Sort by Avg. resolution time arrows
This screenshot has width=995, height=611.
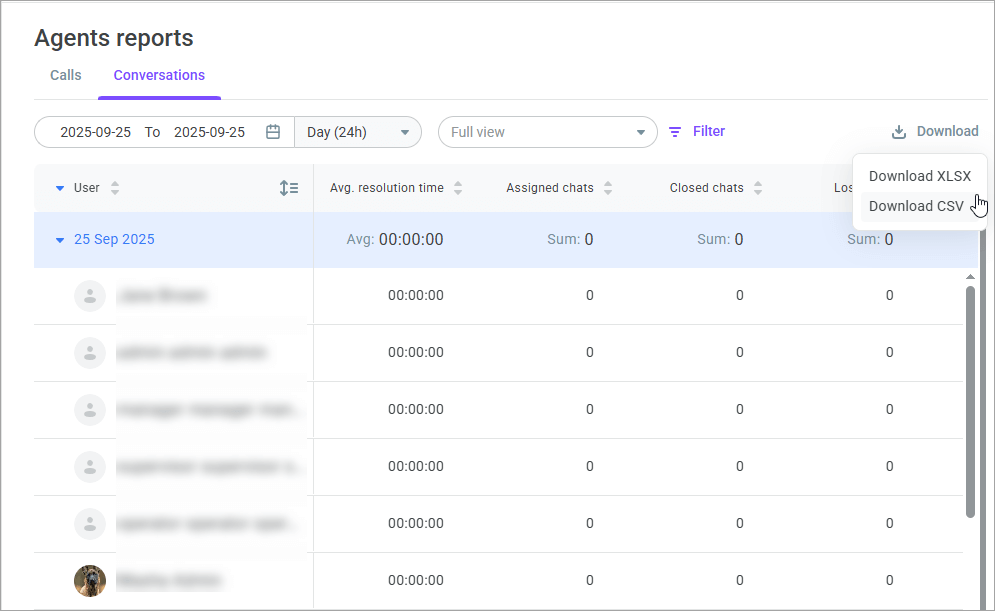tap(458, 188)
